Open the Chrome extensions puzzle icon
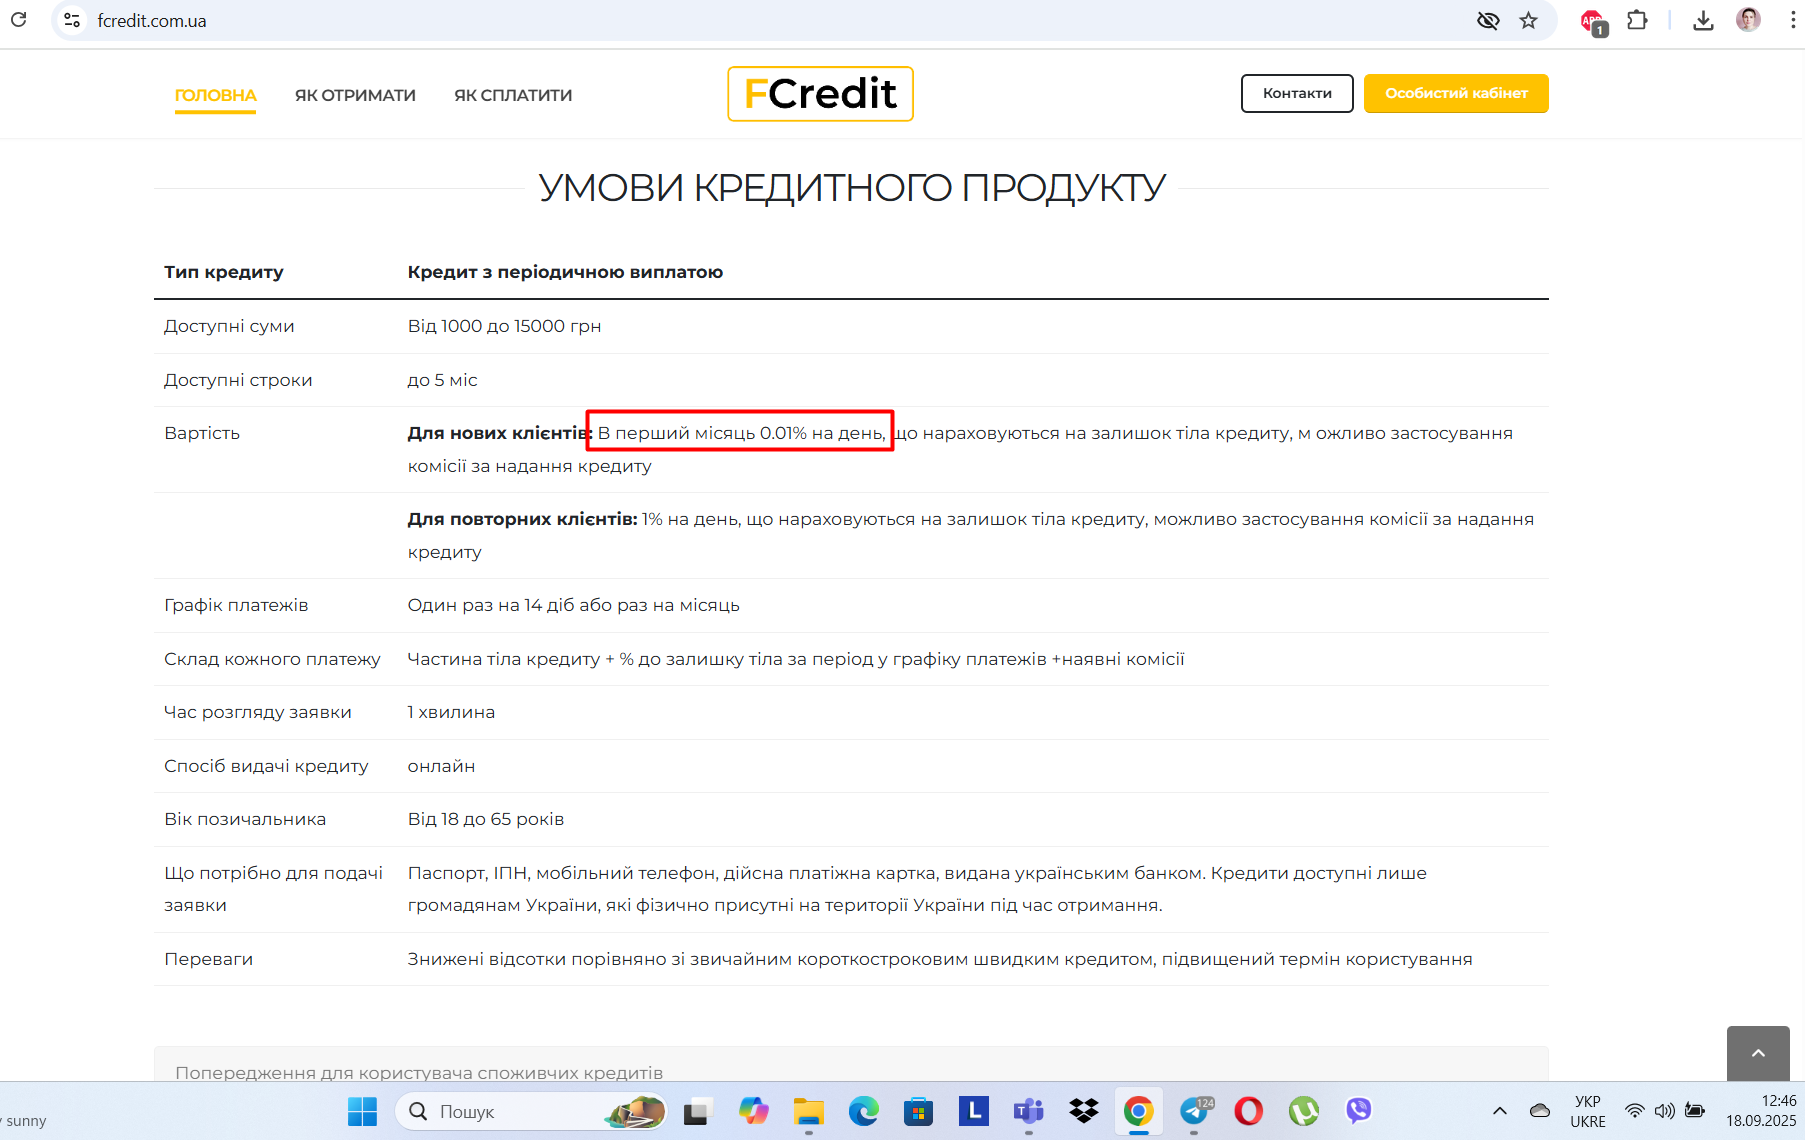The width and height of the screenshot is (1805, 1140). click(x=1637, y=20)
